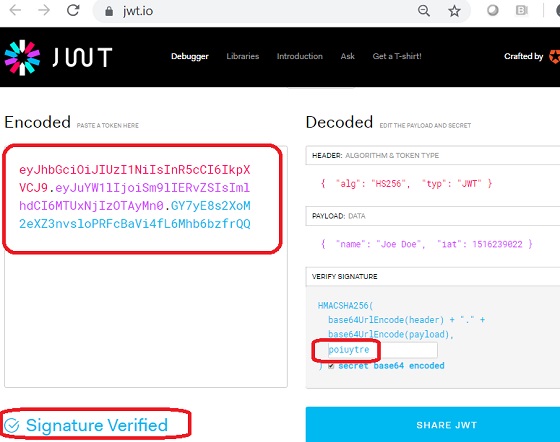The image size is (560, 442).
Task: Click the HEADER: ALGORITHM & TOKEN TYPE label
Action: (375, 156)
